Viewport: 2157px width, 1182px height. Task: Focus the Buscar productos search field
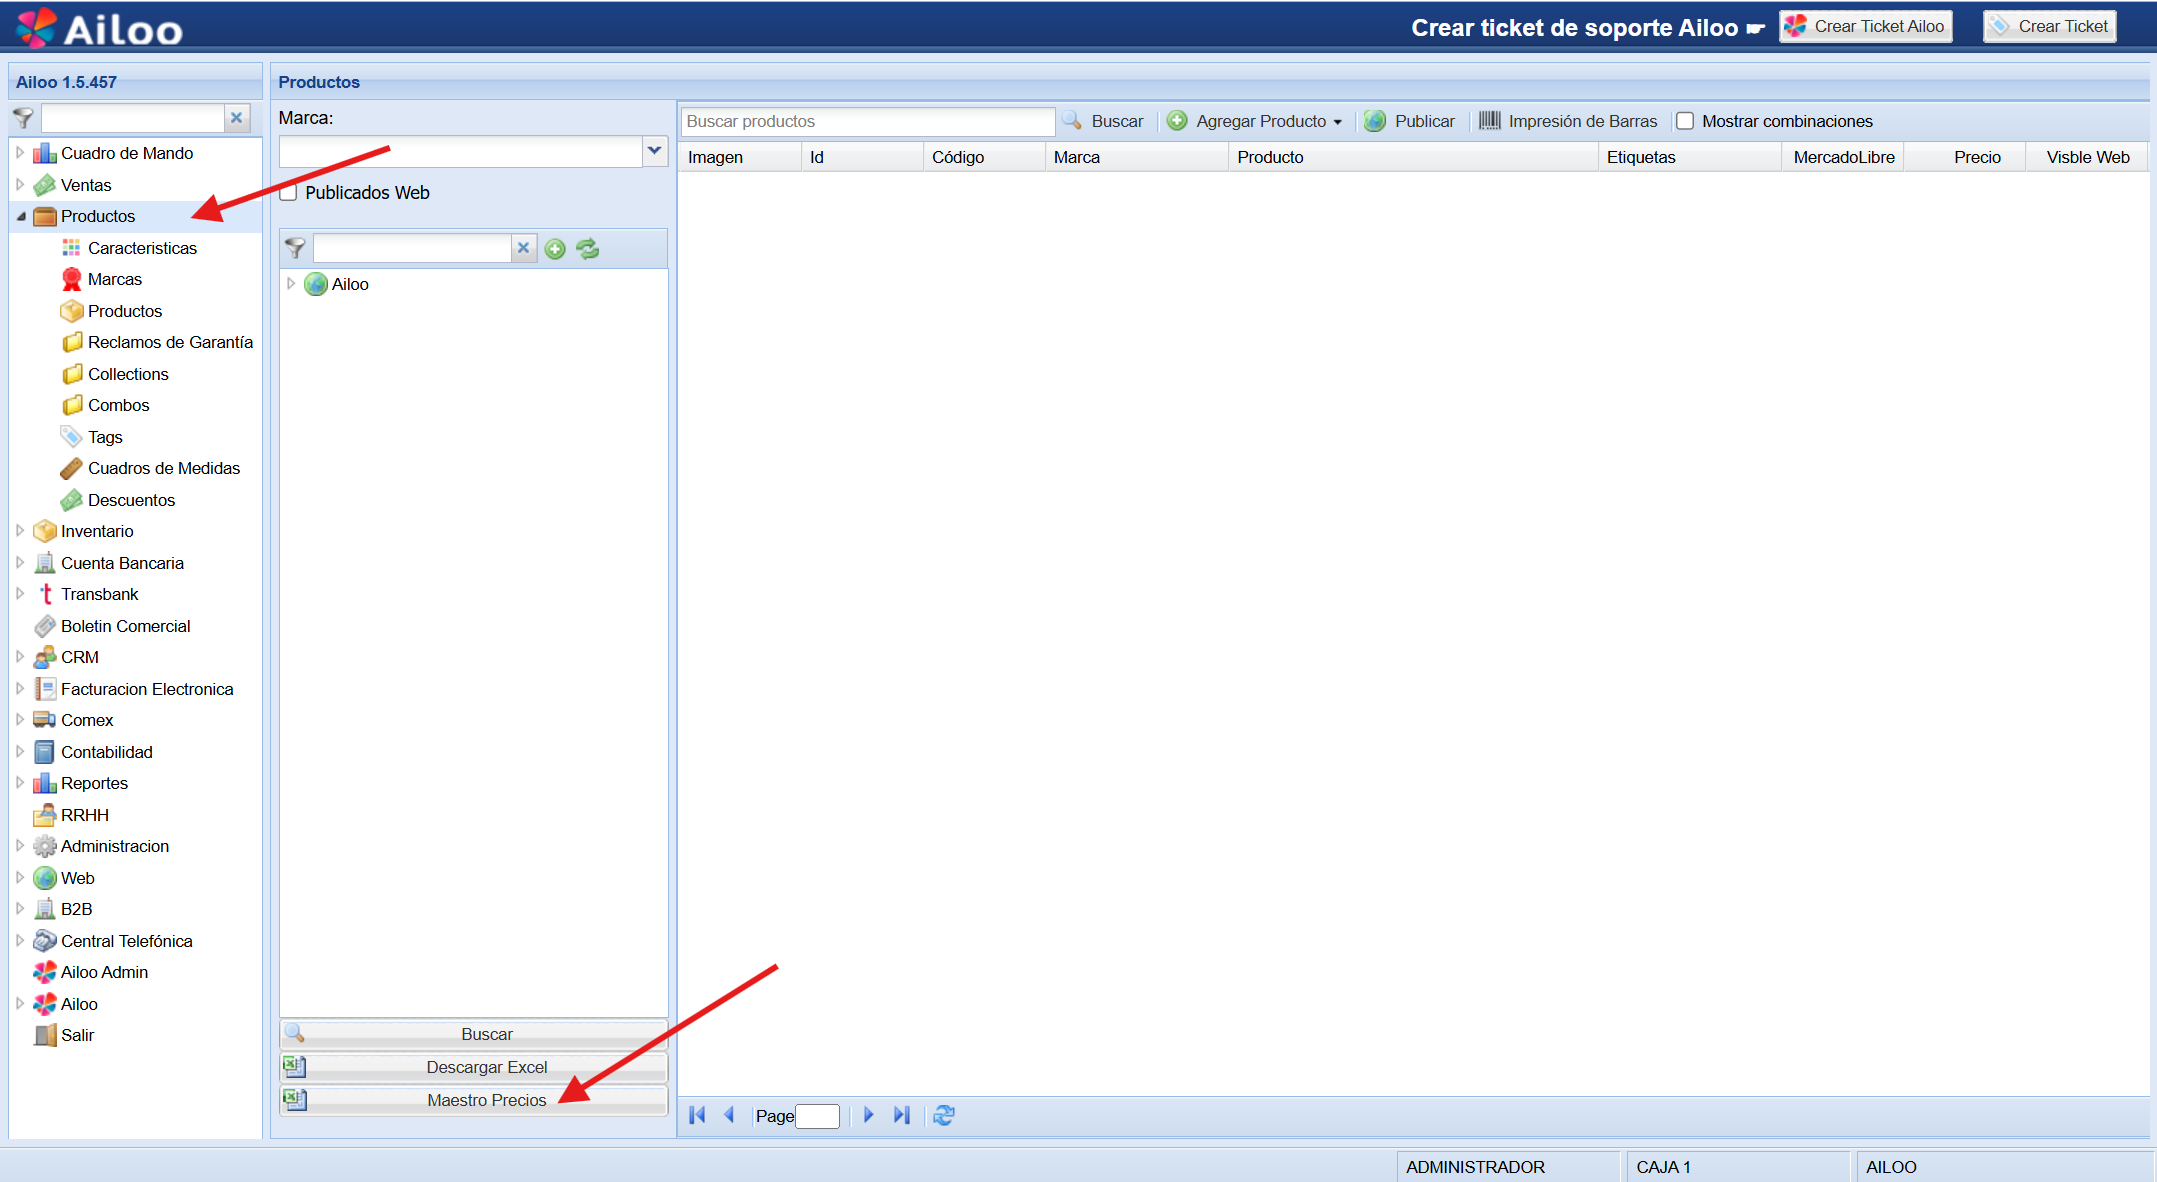point(866,121)
